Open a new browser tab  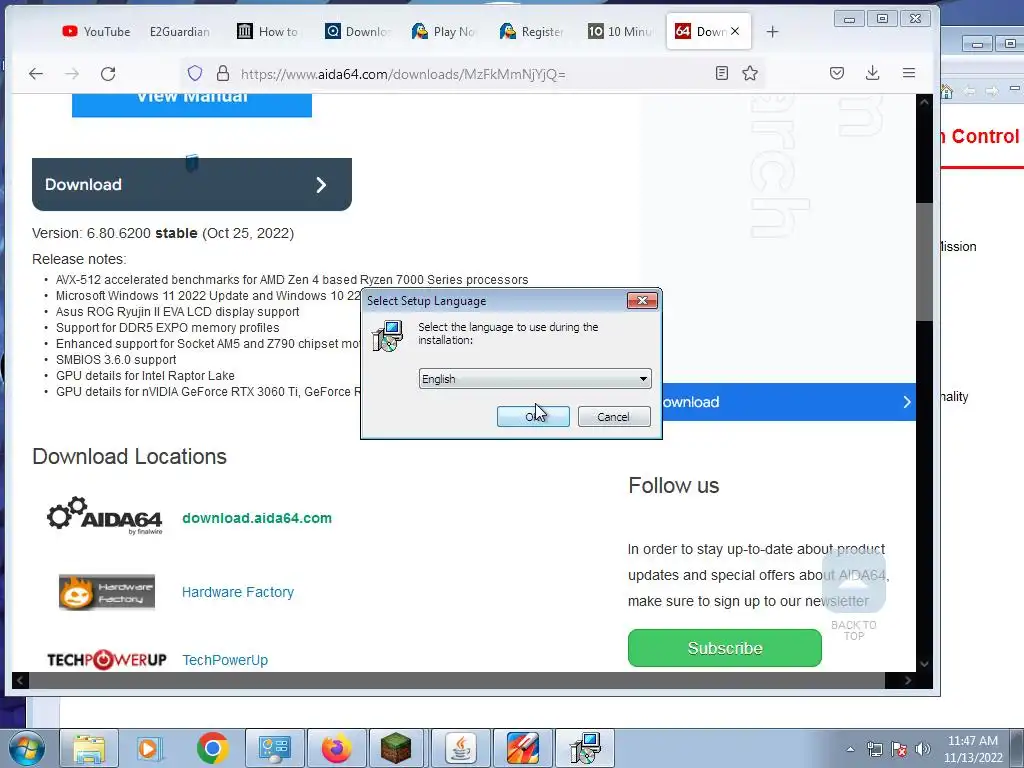point(773,32)
